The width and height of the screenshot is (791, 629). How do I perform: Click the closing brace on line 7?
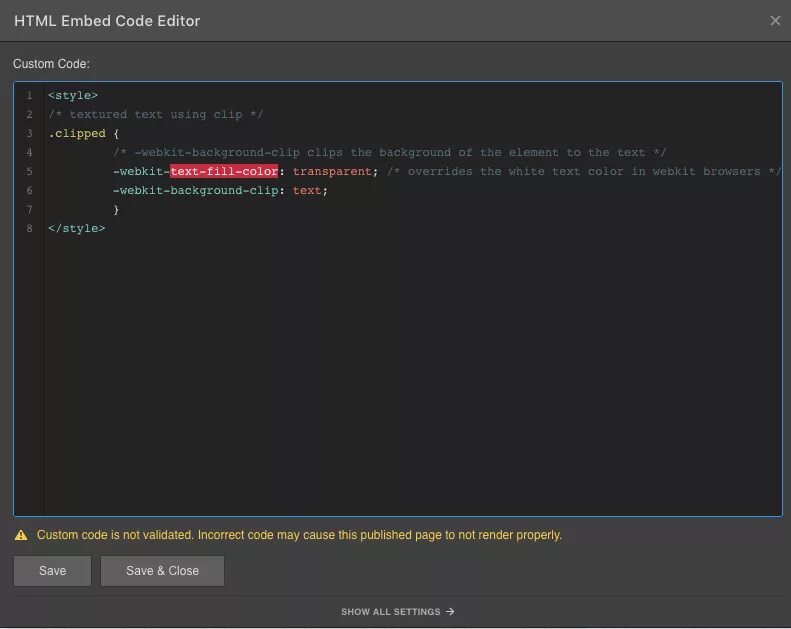pyautogui.click(x=116, y=209)
